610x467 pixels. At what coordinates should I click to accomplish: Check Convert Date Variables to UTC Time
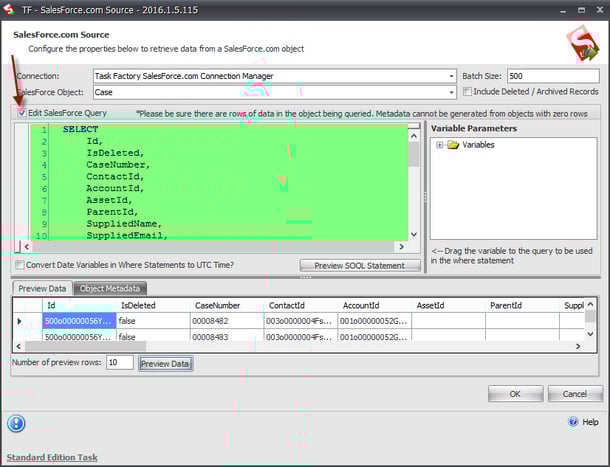(19, 265)
